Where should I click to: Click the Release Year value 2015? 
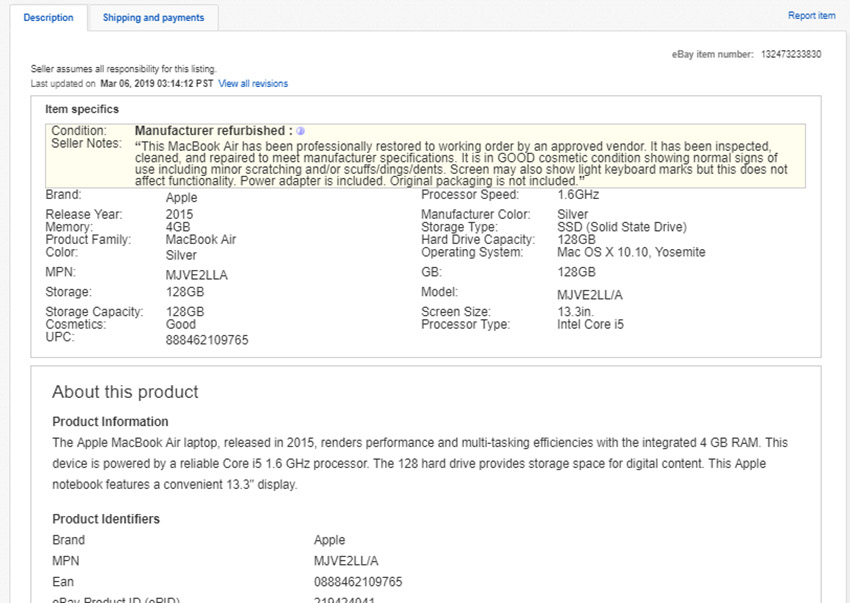click(x=179, y=214)
